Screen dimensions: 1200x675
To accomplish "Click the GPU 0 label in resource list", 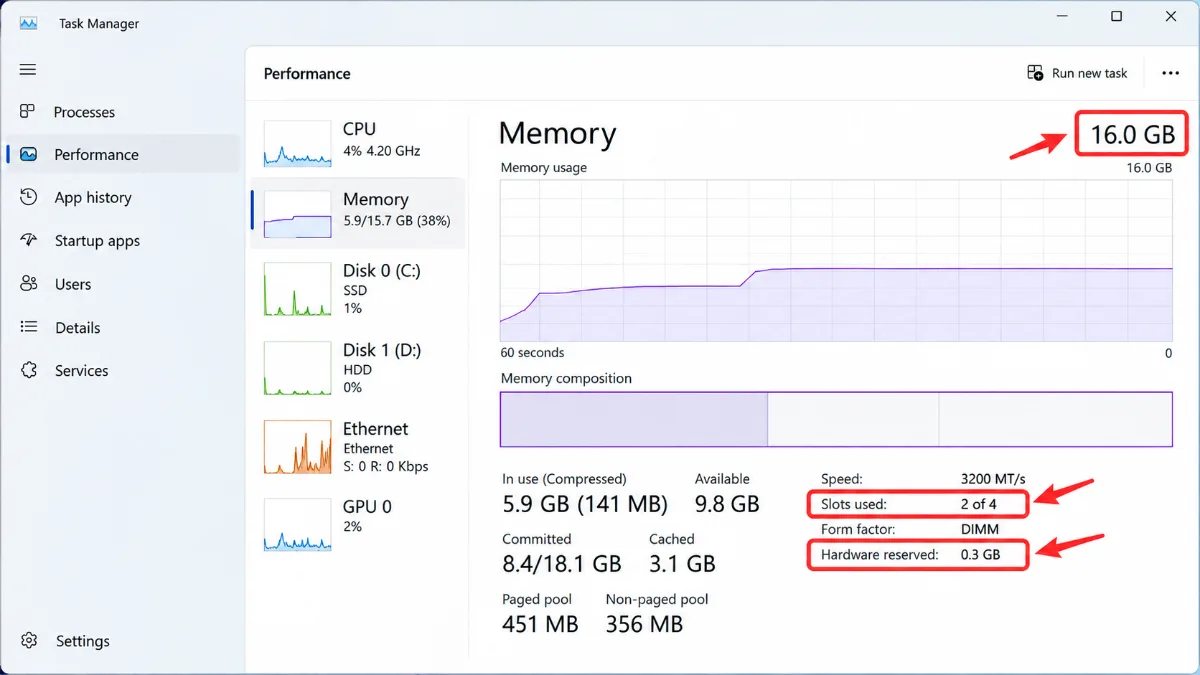I will coord(367,507).
